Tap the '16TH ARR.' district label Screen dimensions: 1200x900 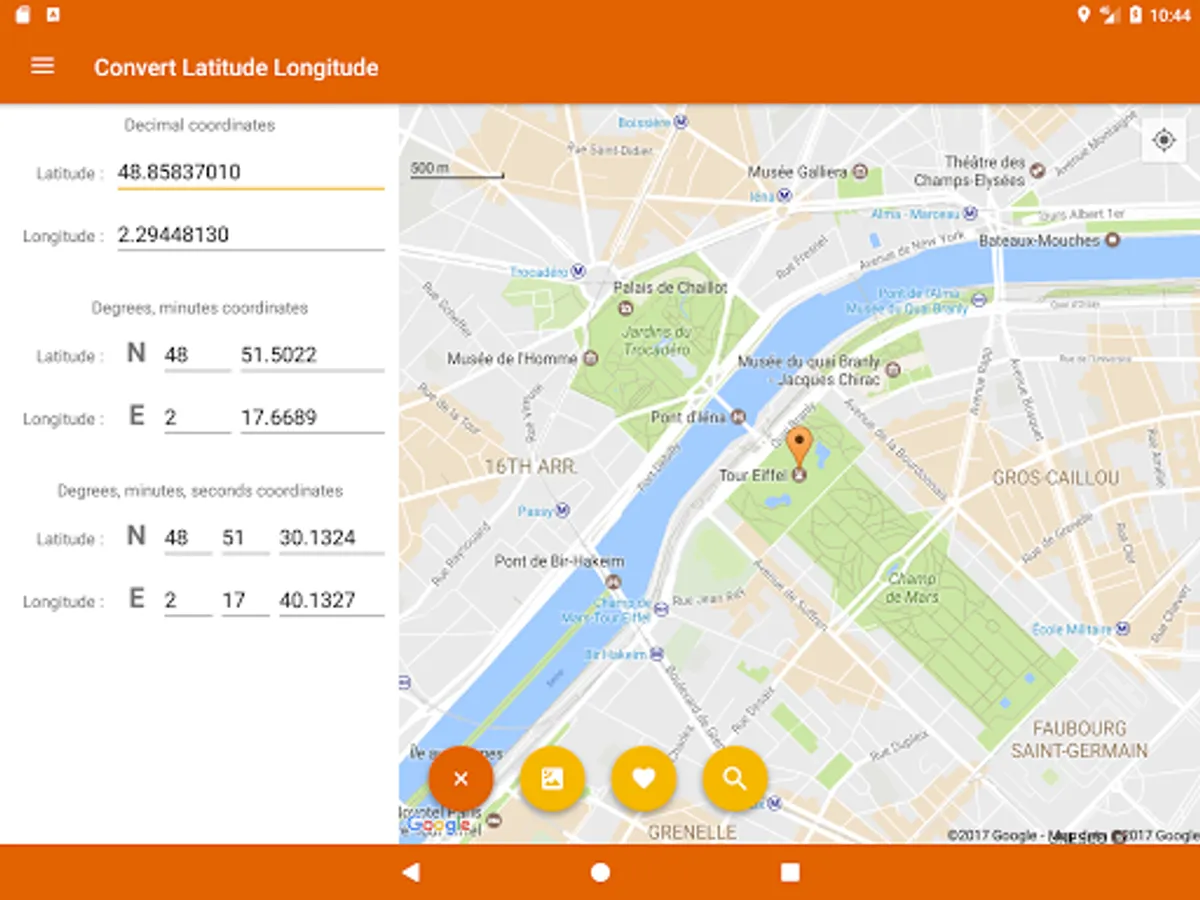(529, 466)
